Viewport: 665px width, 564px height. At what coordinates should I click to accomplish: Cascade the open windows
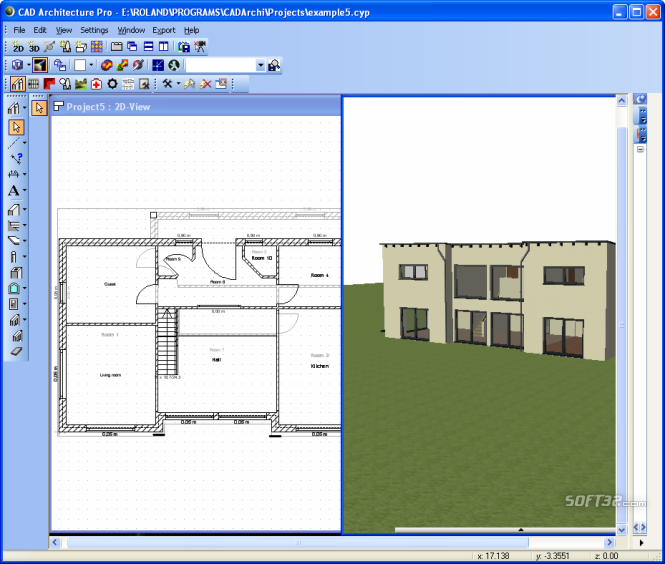tap(132, 47)
